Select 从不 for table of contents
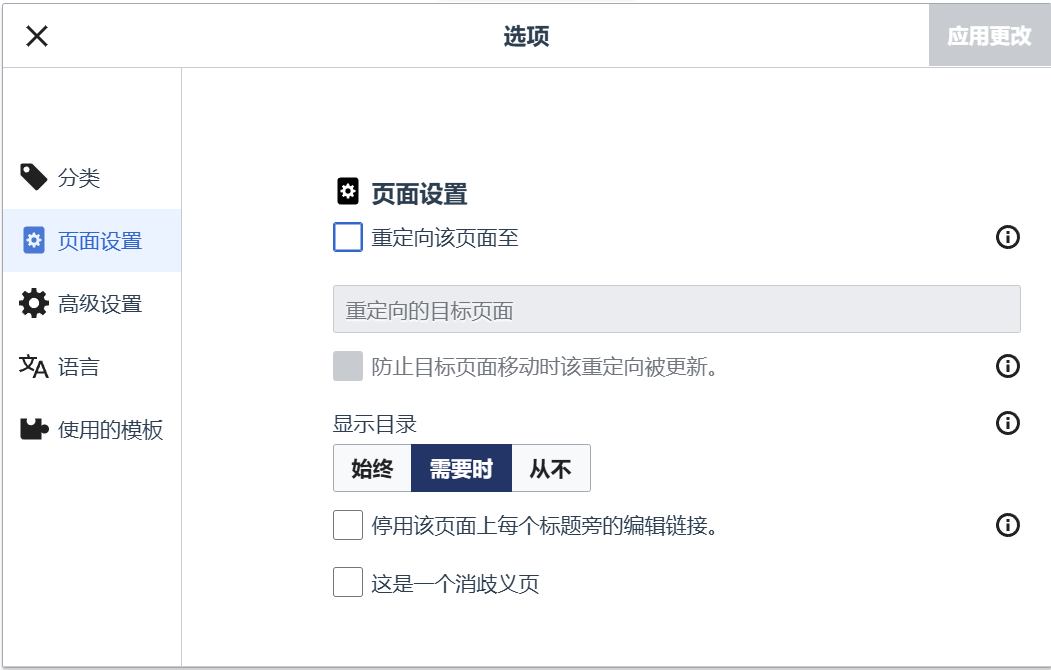The height and width of the screenshot is (670, 1051). point(550,468)
